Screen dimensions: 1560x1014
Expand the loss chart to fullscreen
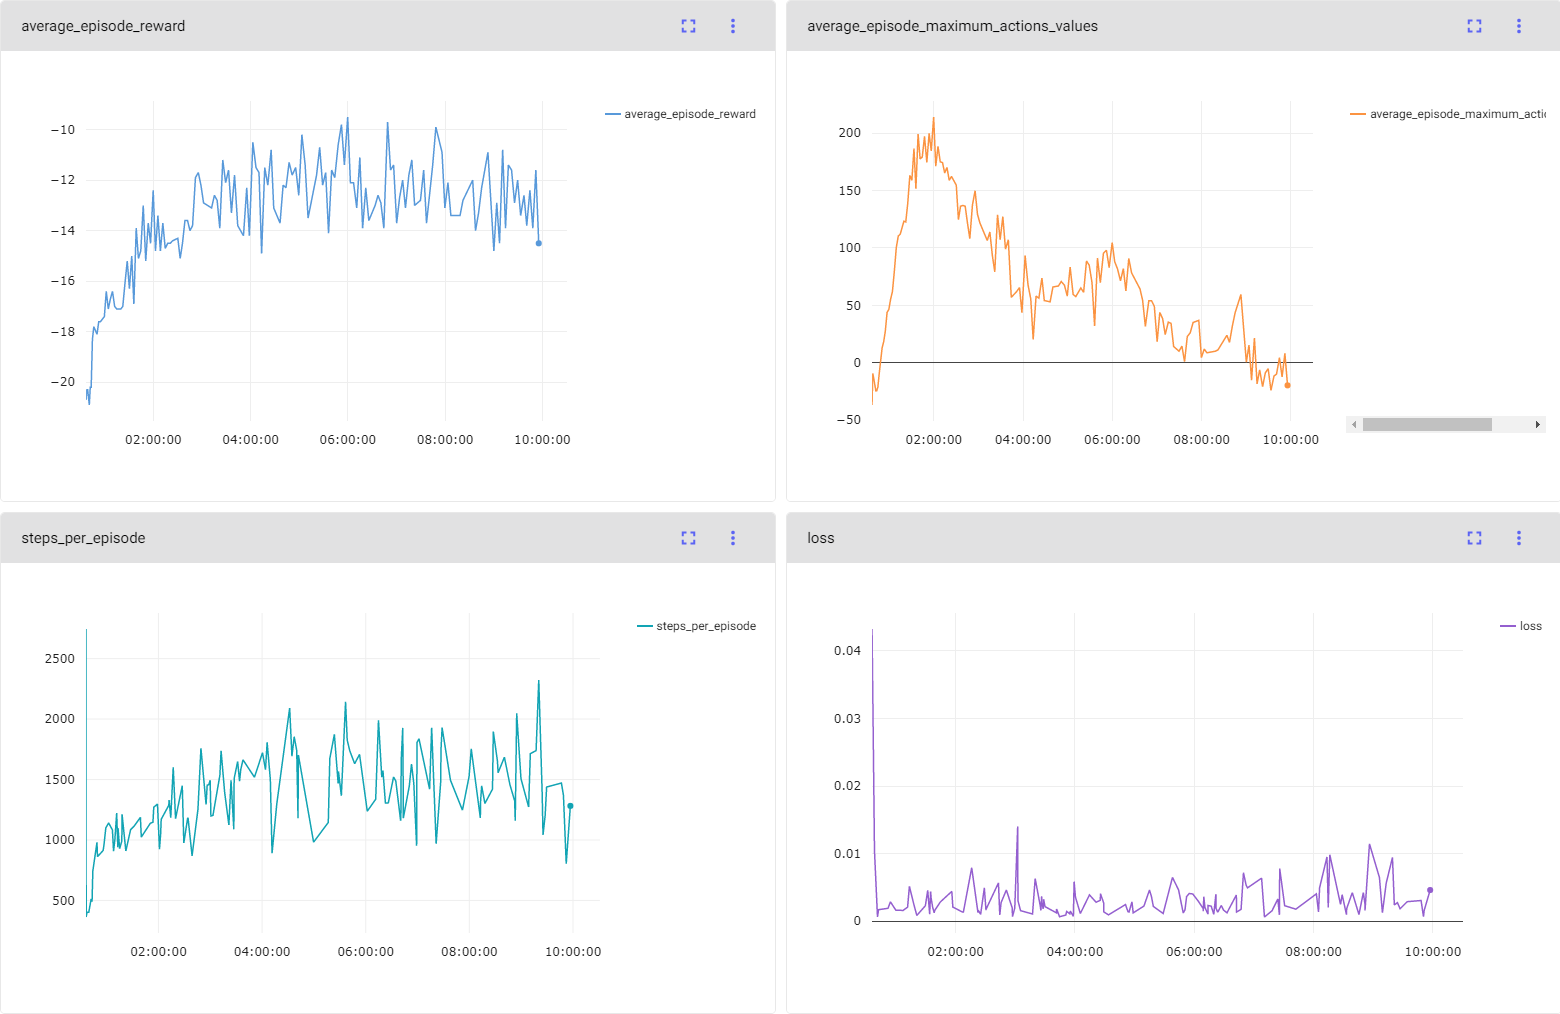(1474, 538)
